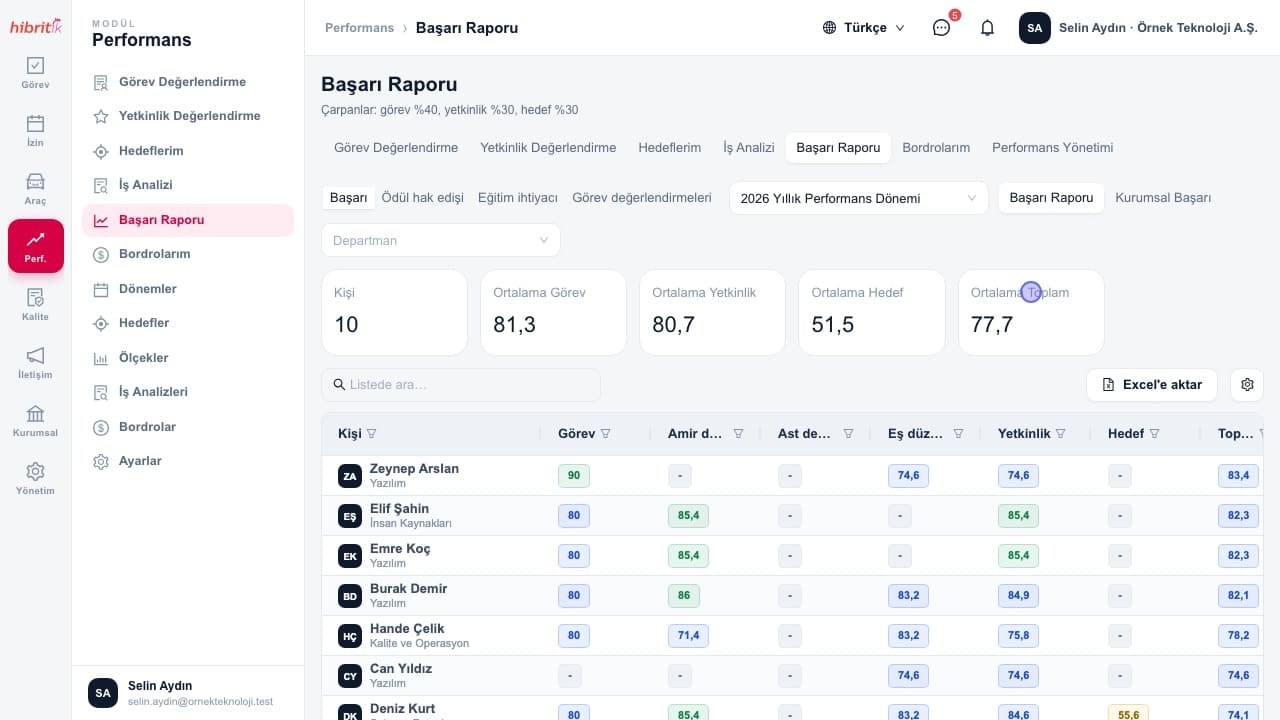
Task: Select the Kurumsal Başarı view toggle
Action: [1163, 198]
